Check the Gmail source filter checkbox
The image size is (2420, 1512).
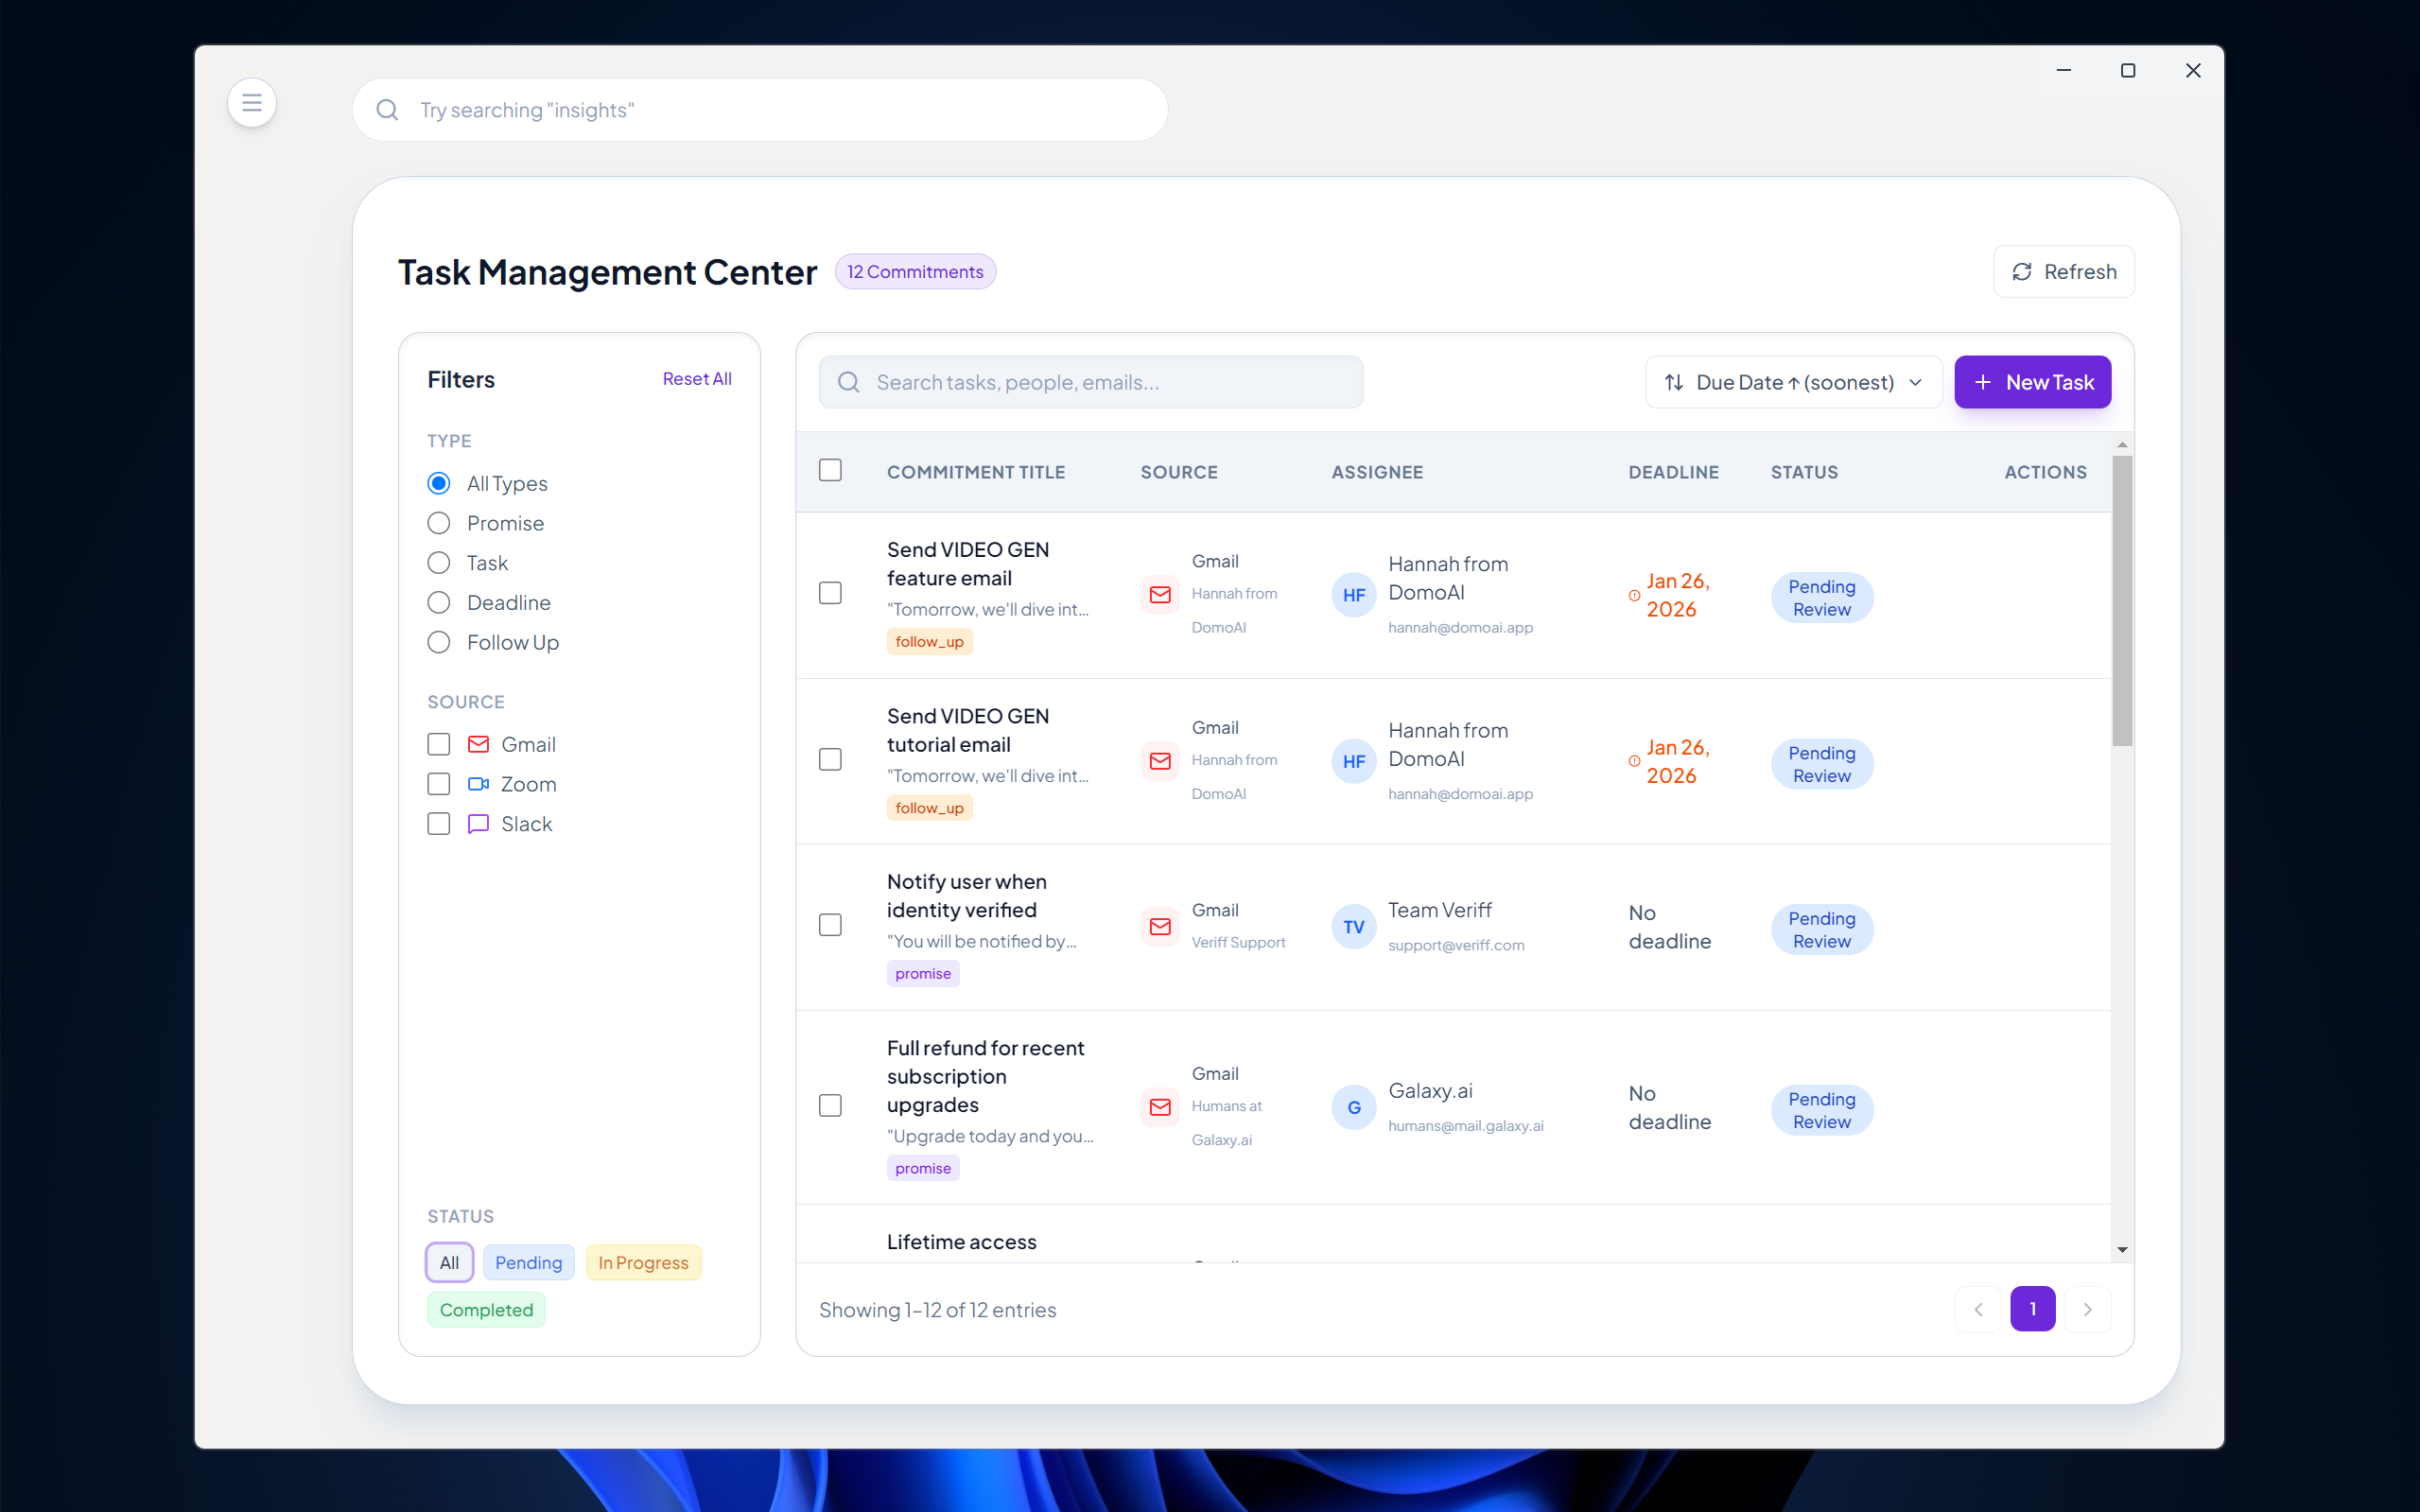pos(438,744)
